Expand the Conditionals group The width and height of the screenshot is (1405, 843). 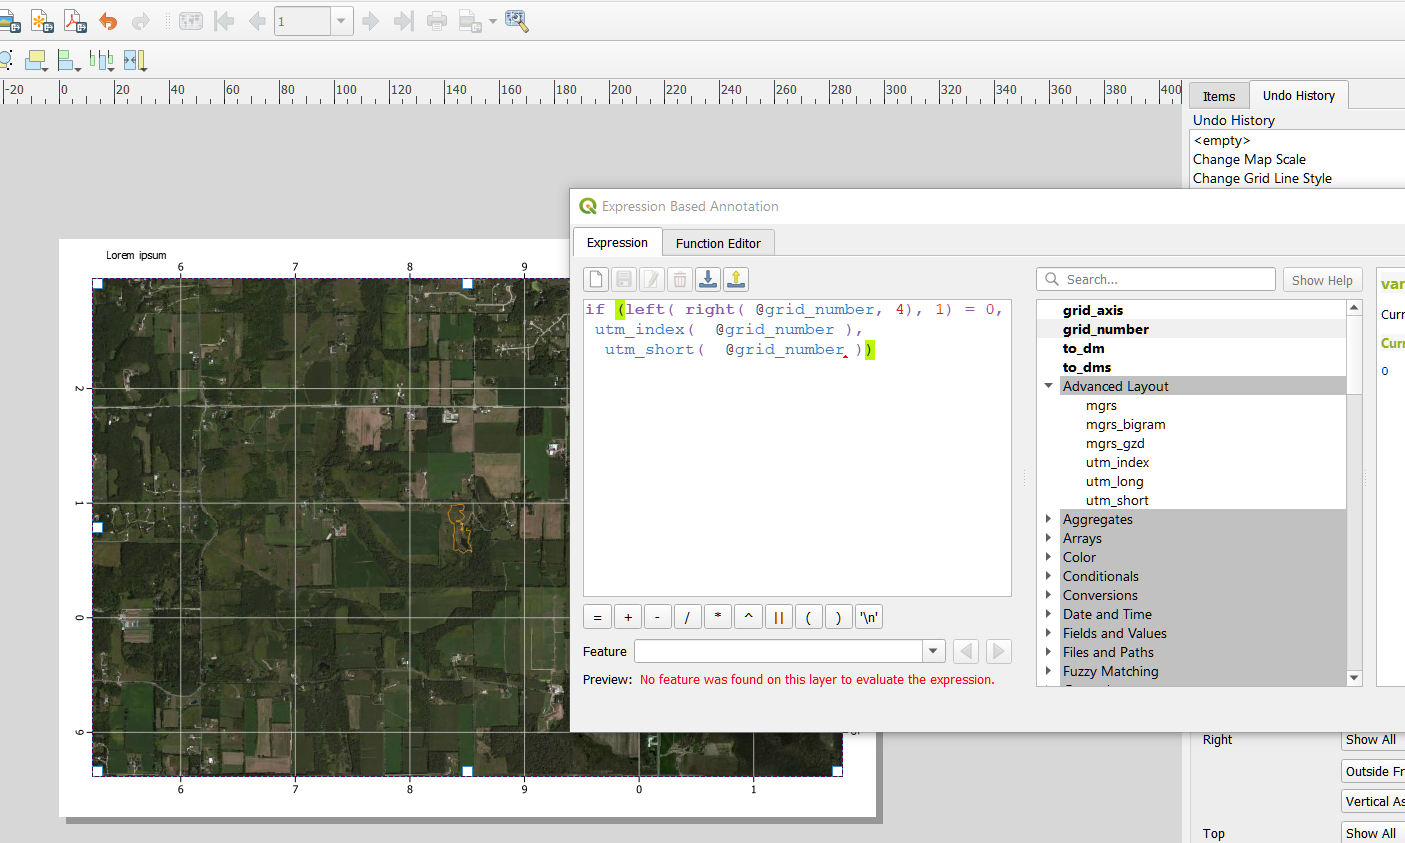1048,576
